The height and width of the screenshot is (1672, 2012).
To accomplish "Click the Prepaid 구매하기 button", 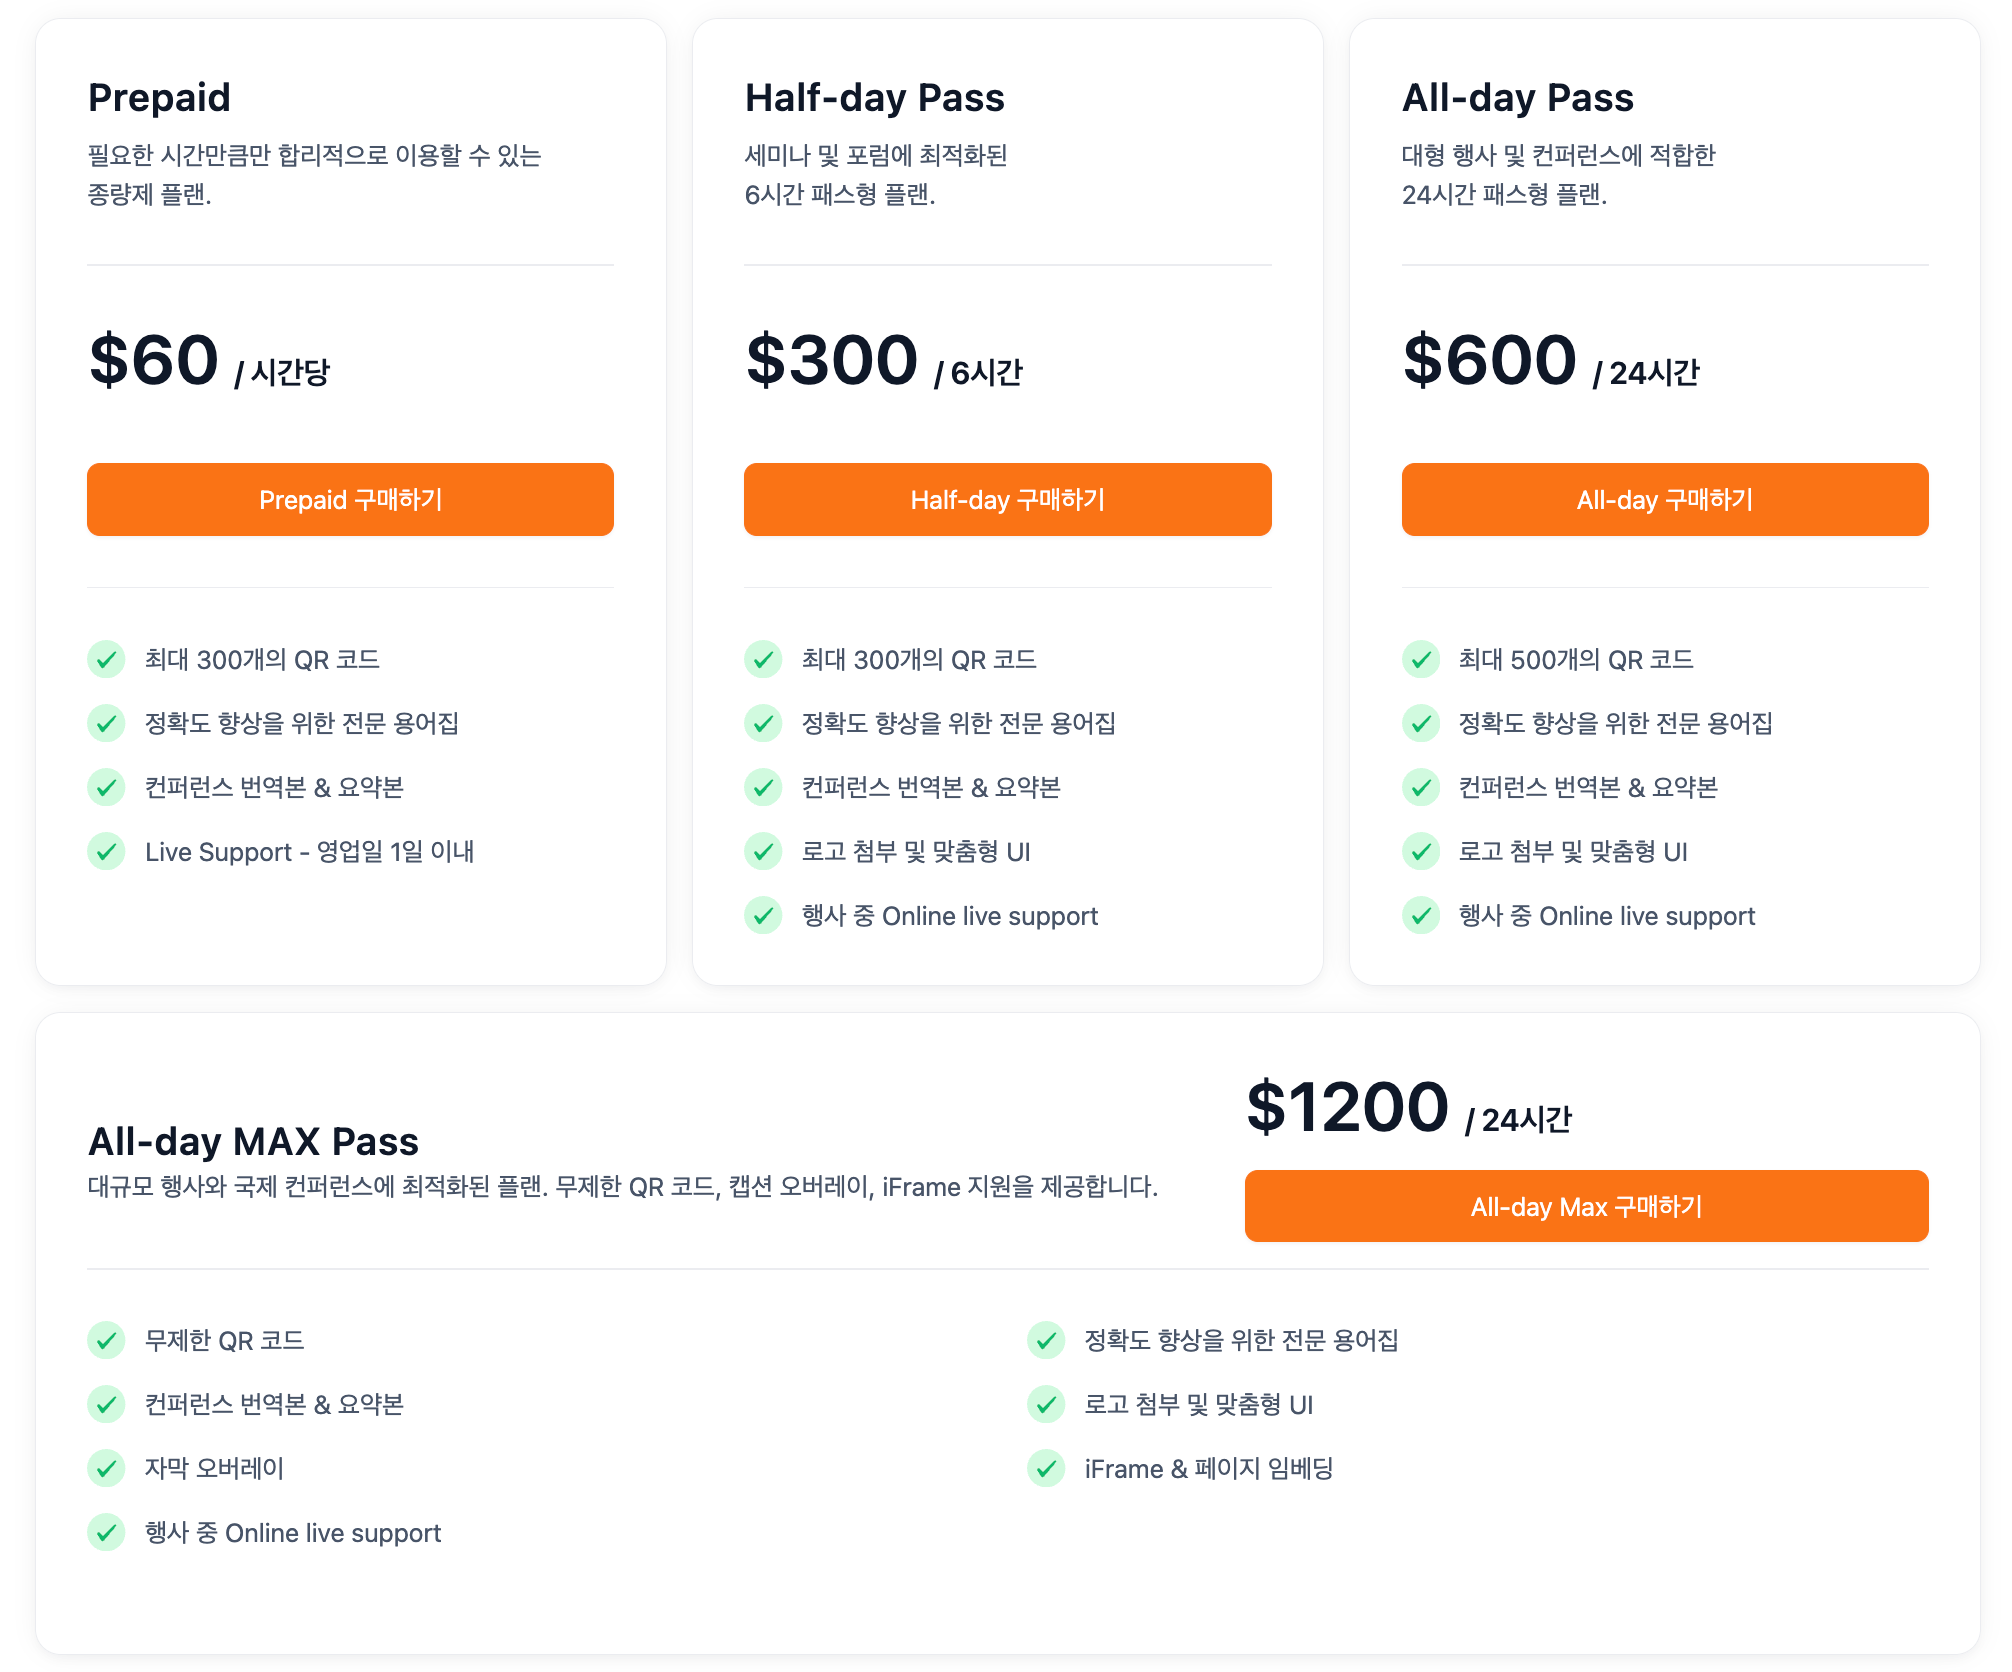I will (x=350, y=500).
